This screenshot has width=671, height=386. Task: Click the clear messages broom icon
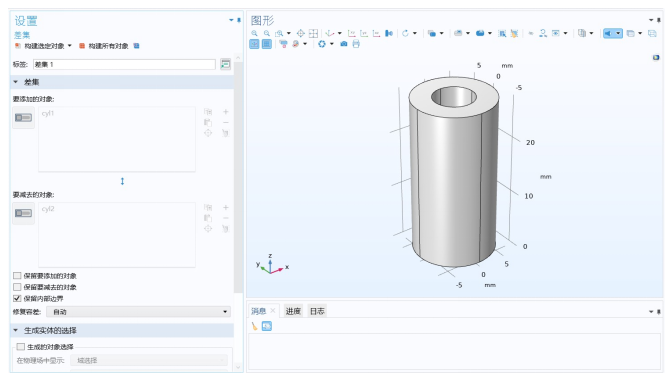(255, 327)
